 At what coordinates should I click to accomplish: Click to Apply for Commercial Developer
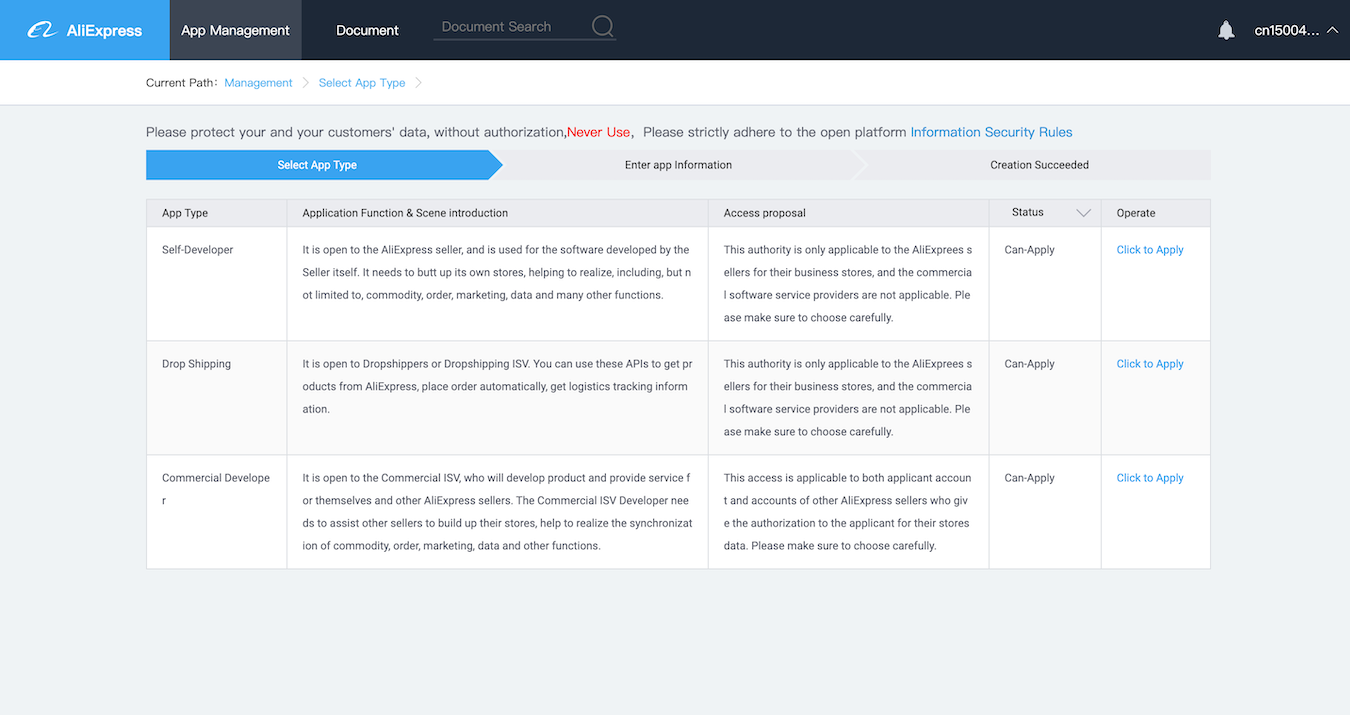1150,478
